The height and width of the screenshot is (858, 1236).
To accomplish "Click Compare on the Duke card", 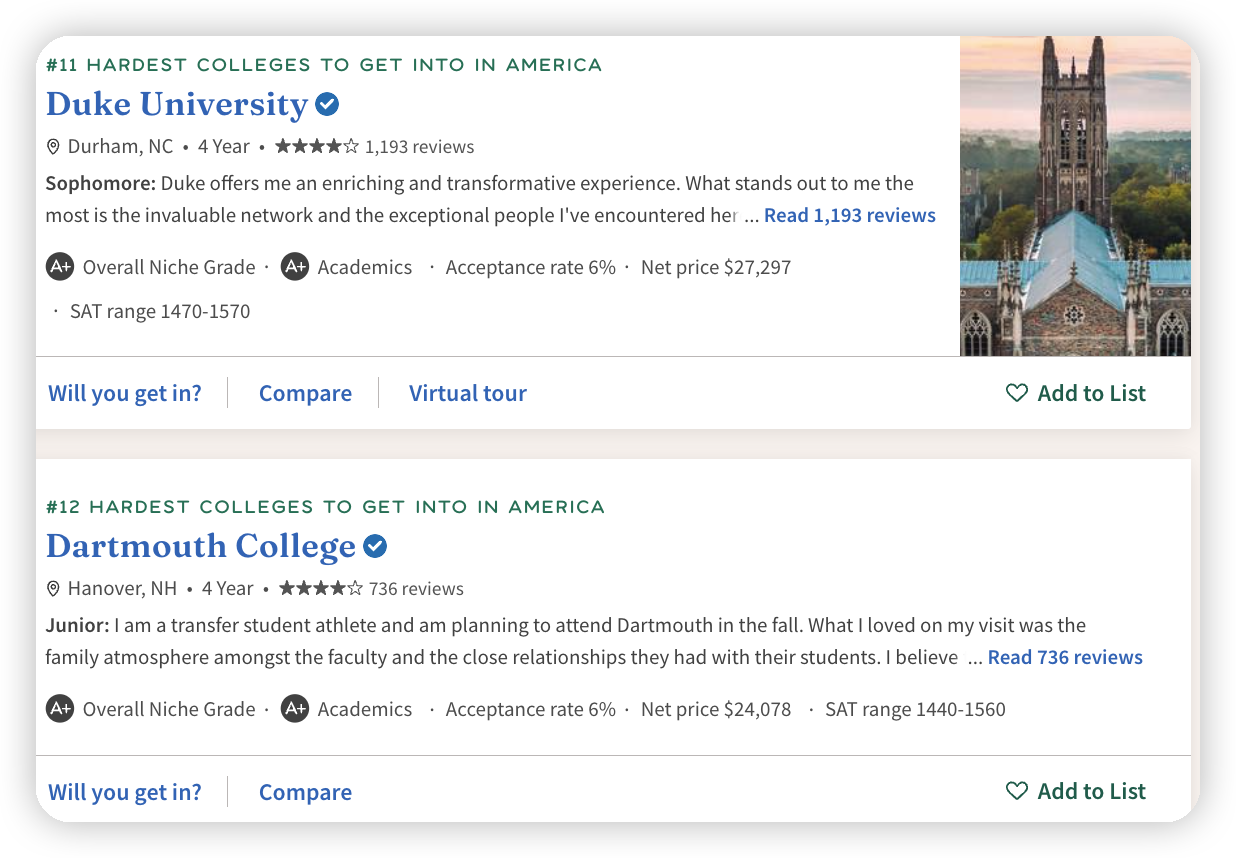I will [305, 393].
